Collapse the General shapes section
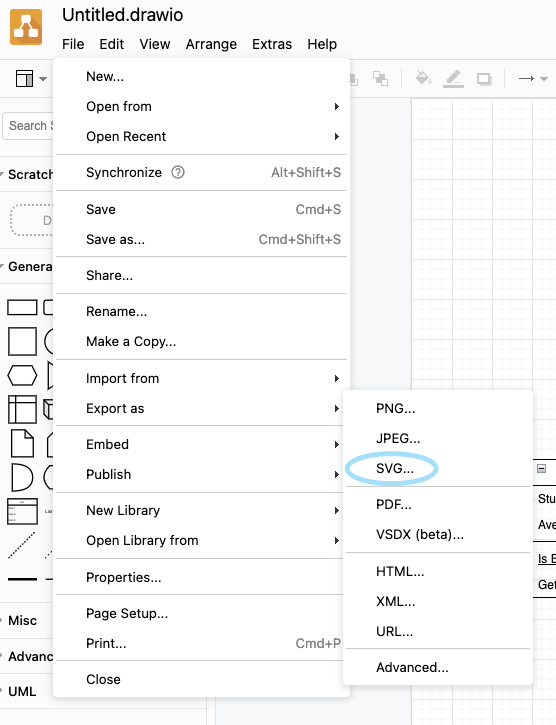 [28, 267]
